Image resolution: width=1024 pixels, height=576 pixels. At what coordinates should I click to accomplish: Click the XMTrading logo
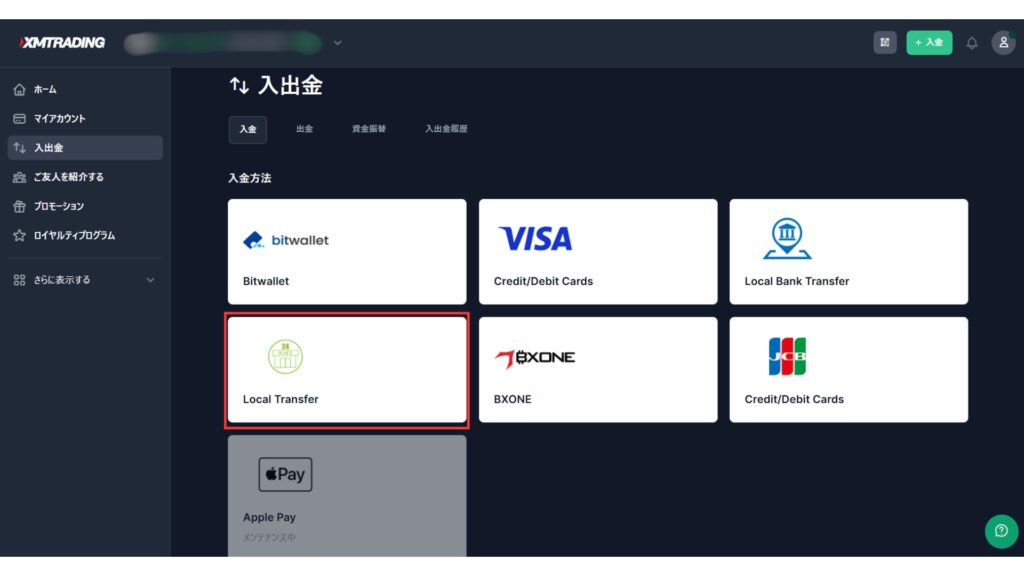pos(62,43)
